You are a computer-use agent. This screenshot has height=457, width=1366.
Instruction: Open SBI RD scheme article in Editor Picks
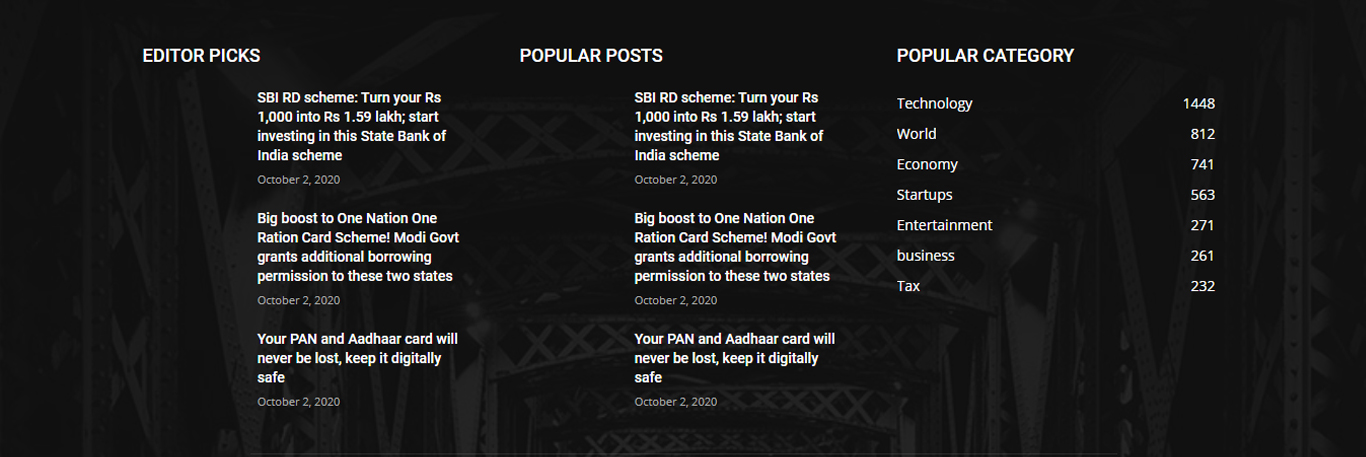click(351, 126)
